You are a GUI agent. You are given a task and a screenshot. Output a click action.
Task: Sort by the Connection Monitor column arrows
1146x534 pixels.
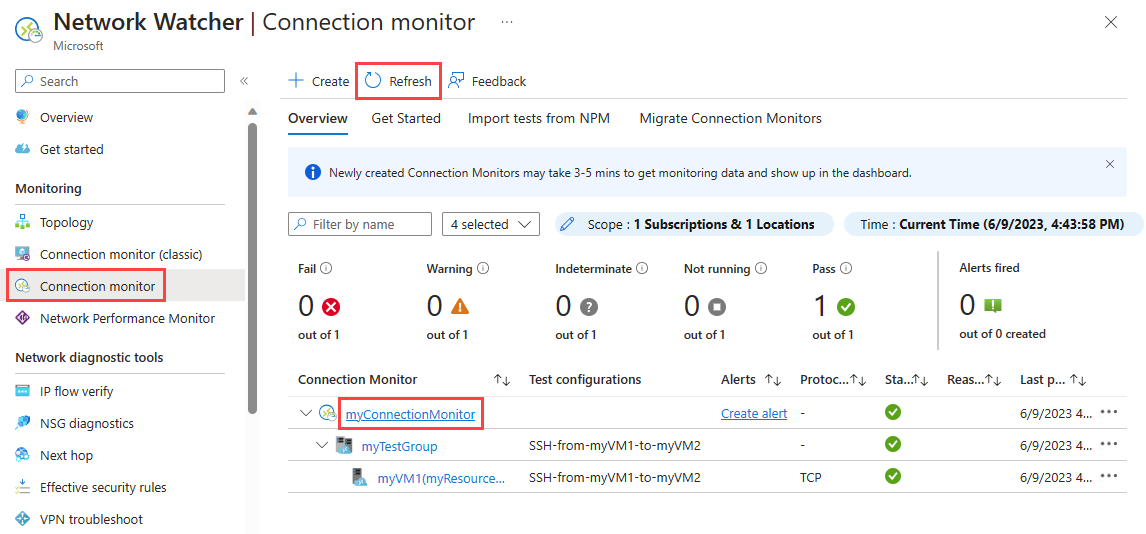[x=502, y=380]
